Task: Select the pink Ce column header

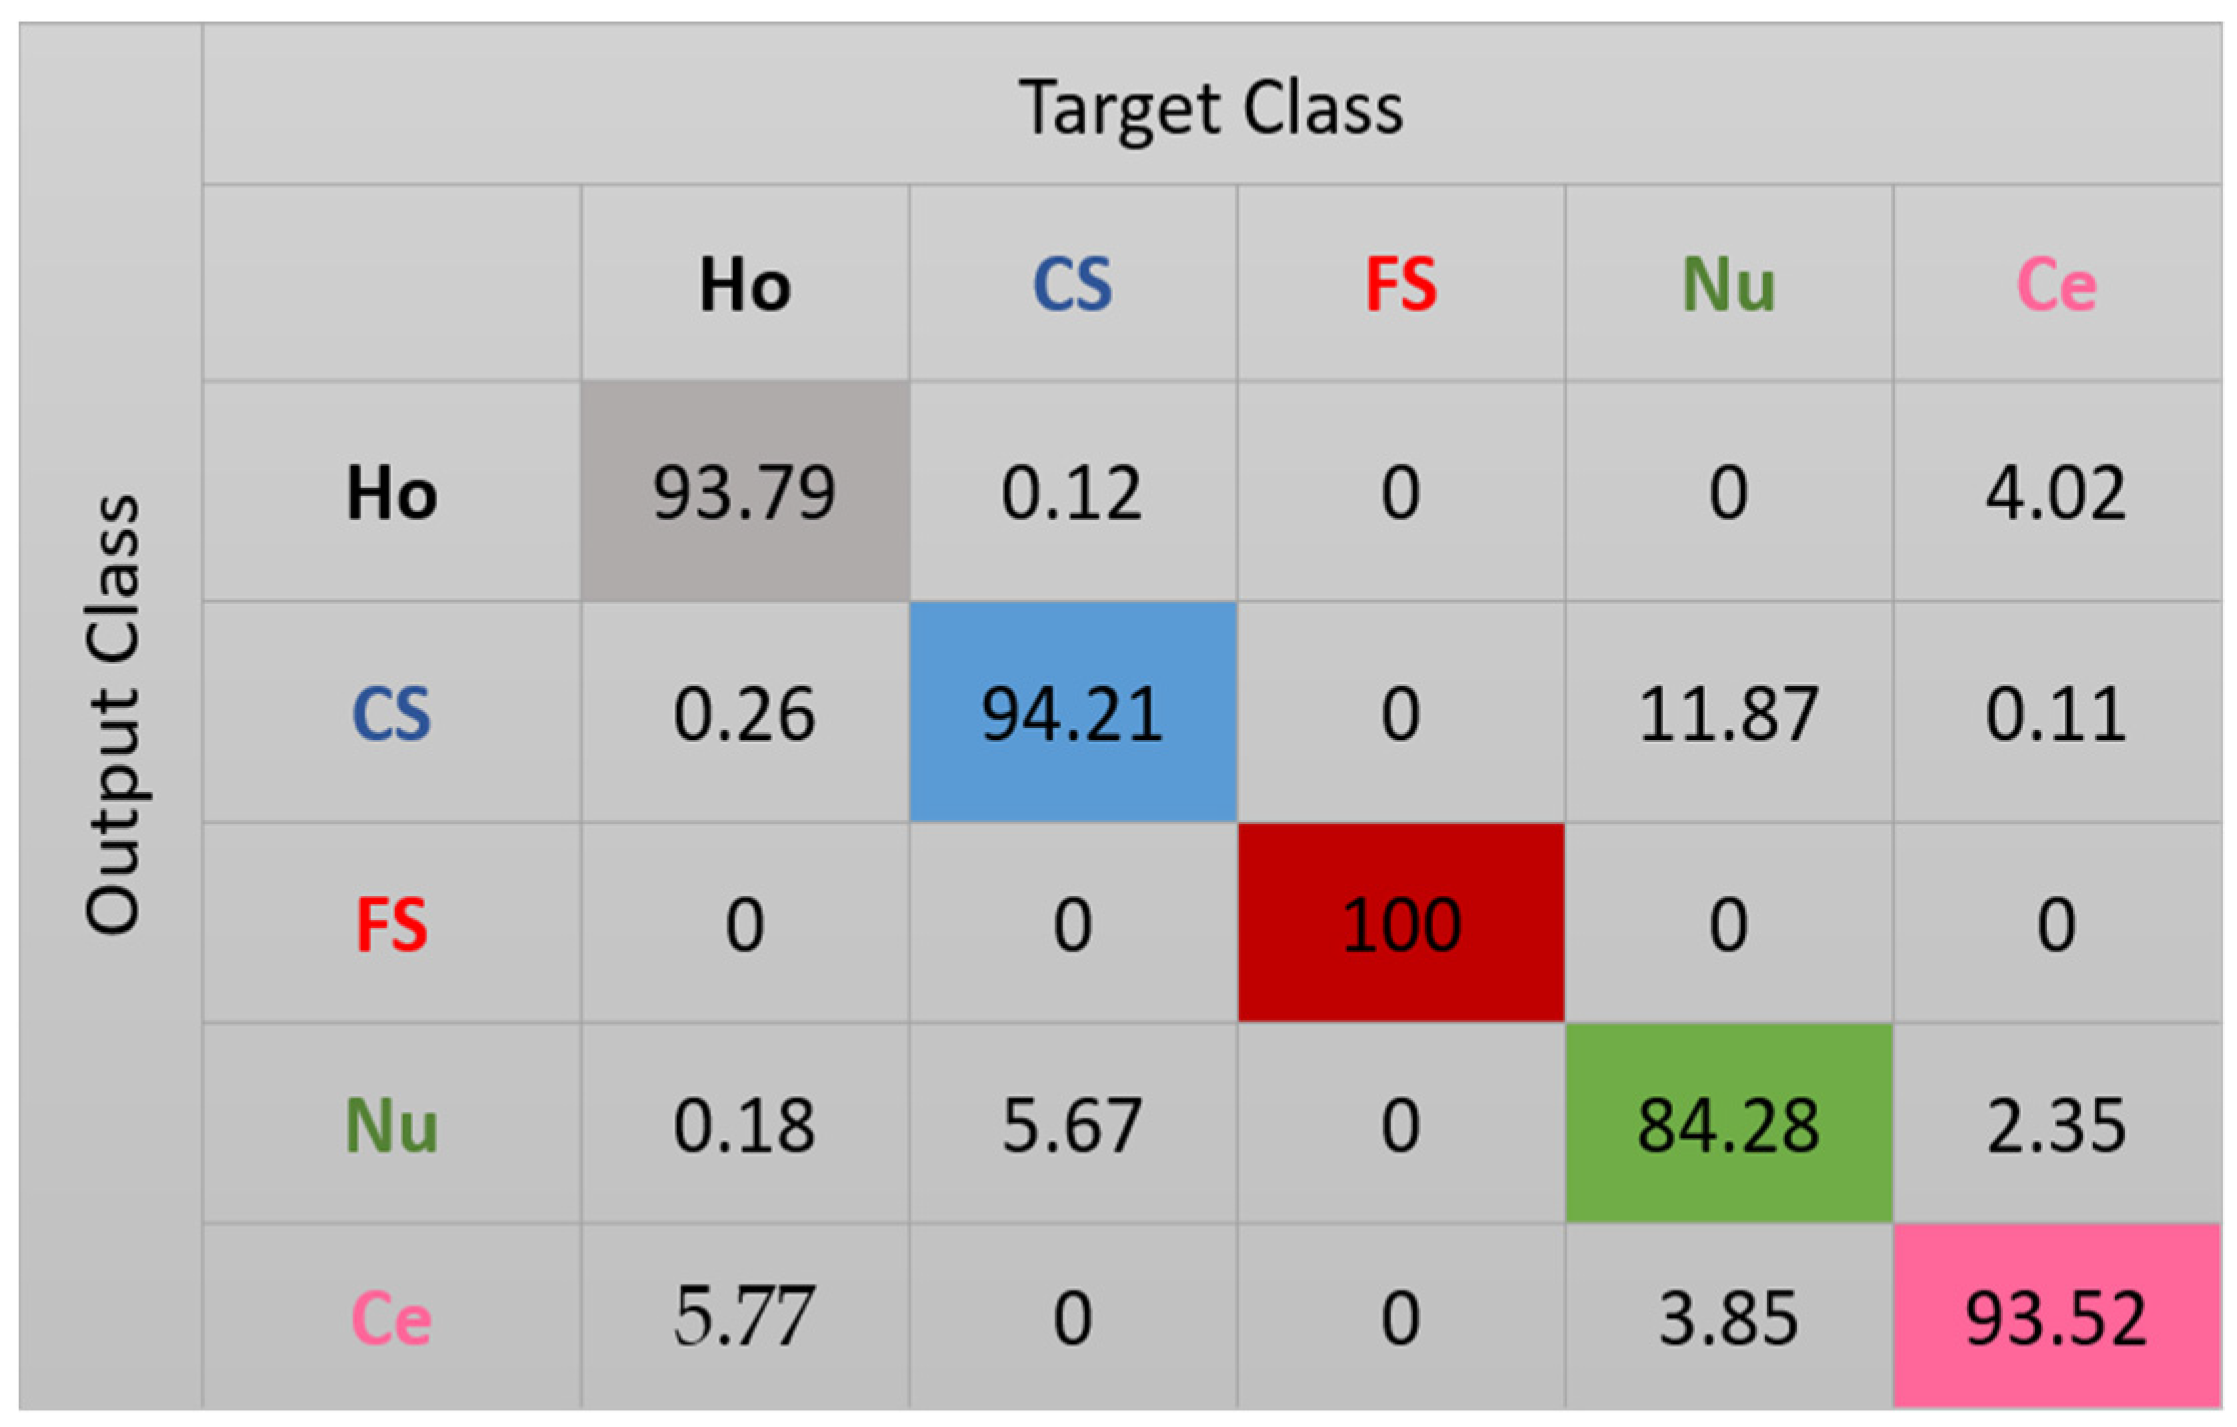Action: click(2056, 285)
